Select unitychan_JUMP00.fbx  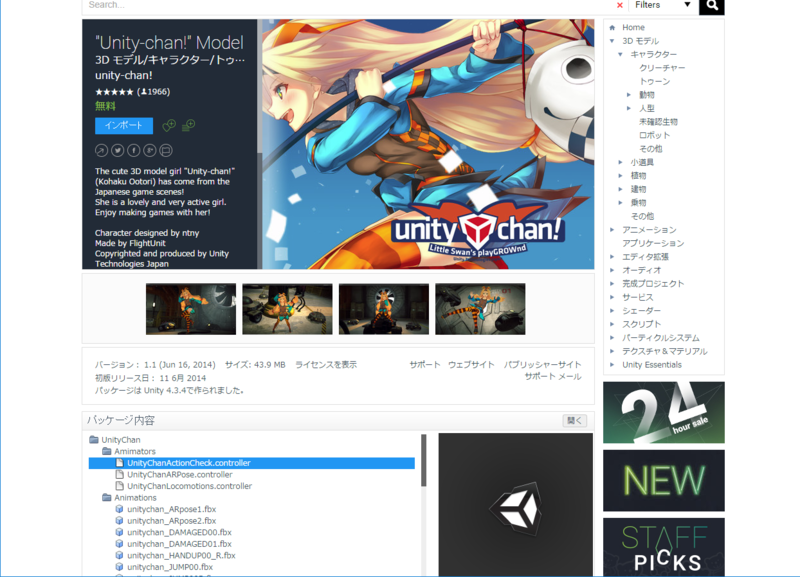point(170,567)
